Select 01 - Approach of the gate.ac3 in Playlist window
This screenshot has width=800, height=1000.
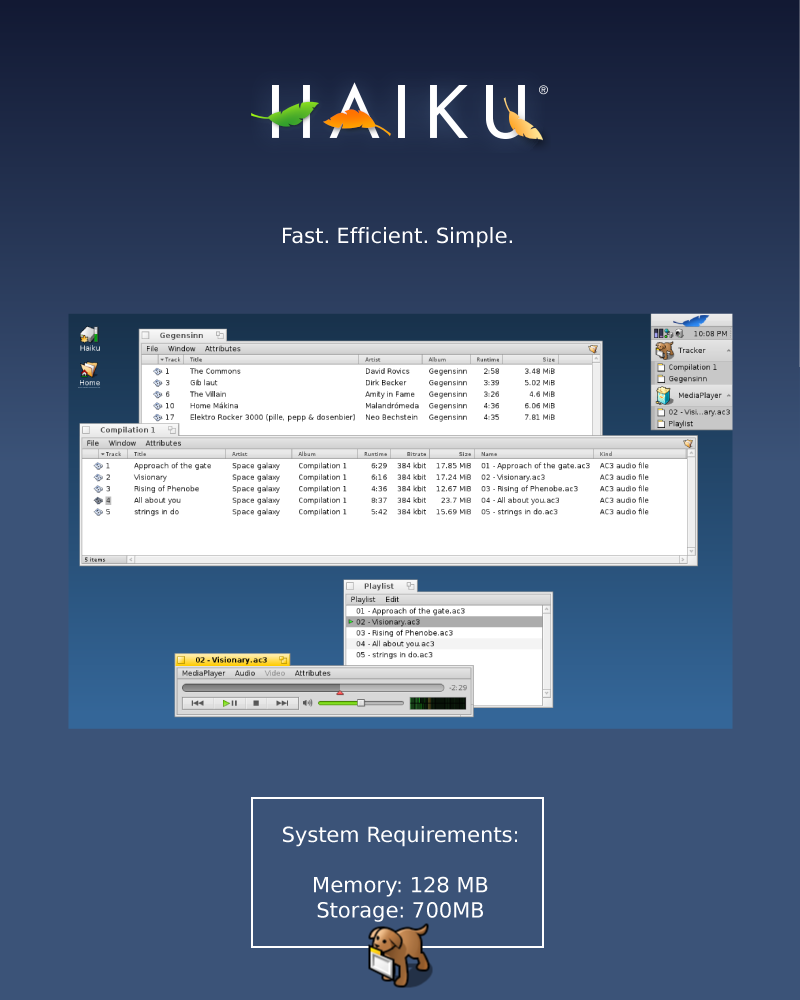click(444, 611)
